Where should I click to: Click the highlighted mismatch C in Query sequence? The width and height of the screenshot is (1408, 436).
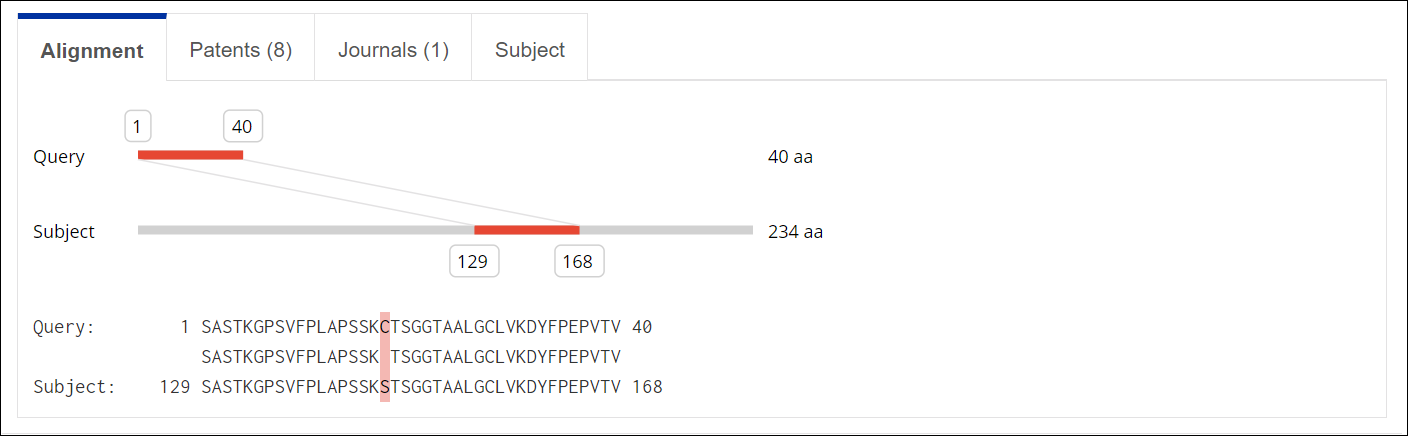point(385,327)
